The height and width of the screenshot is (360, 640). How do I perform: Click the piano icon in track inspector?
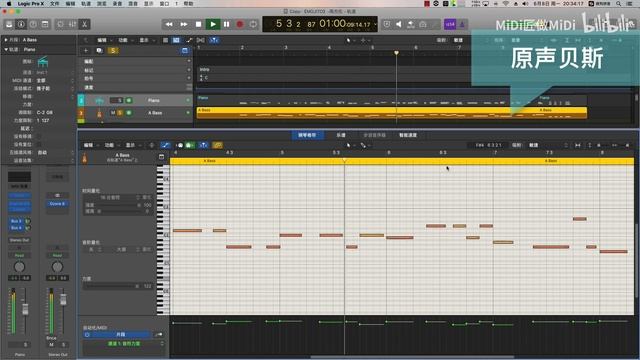click(42, 62)
